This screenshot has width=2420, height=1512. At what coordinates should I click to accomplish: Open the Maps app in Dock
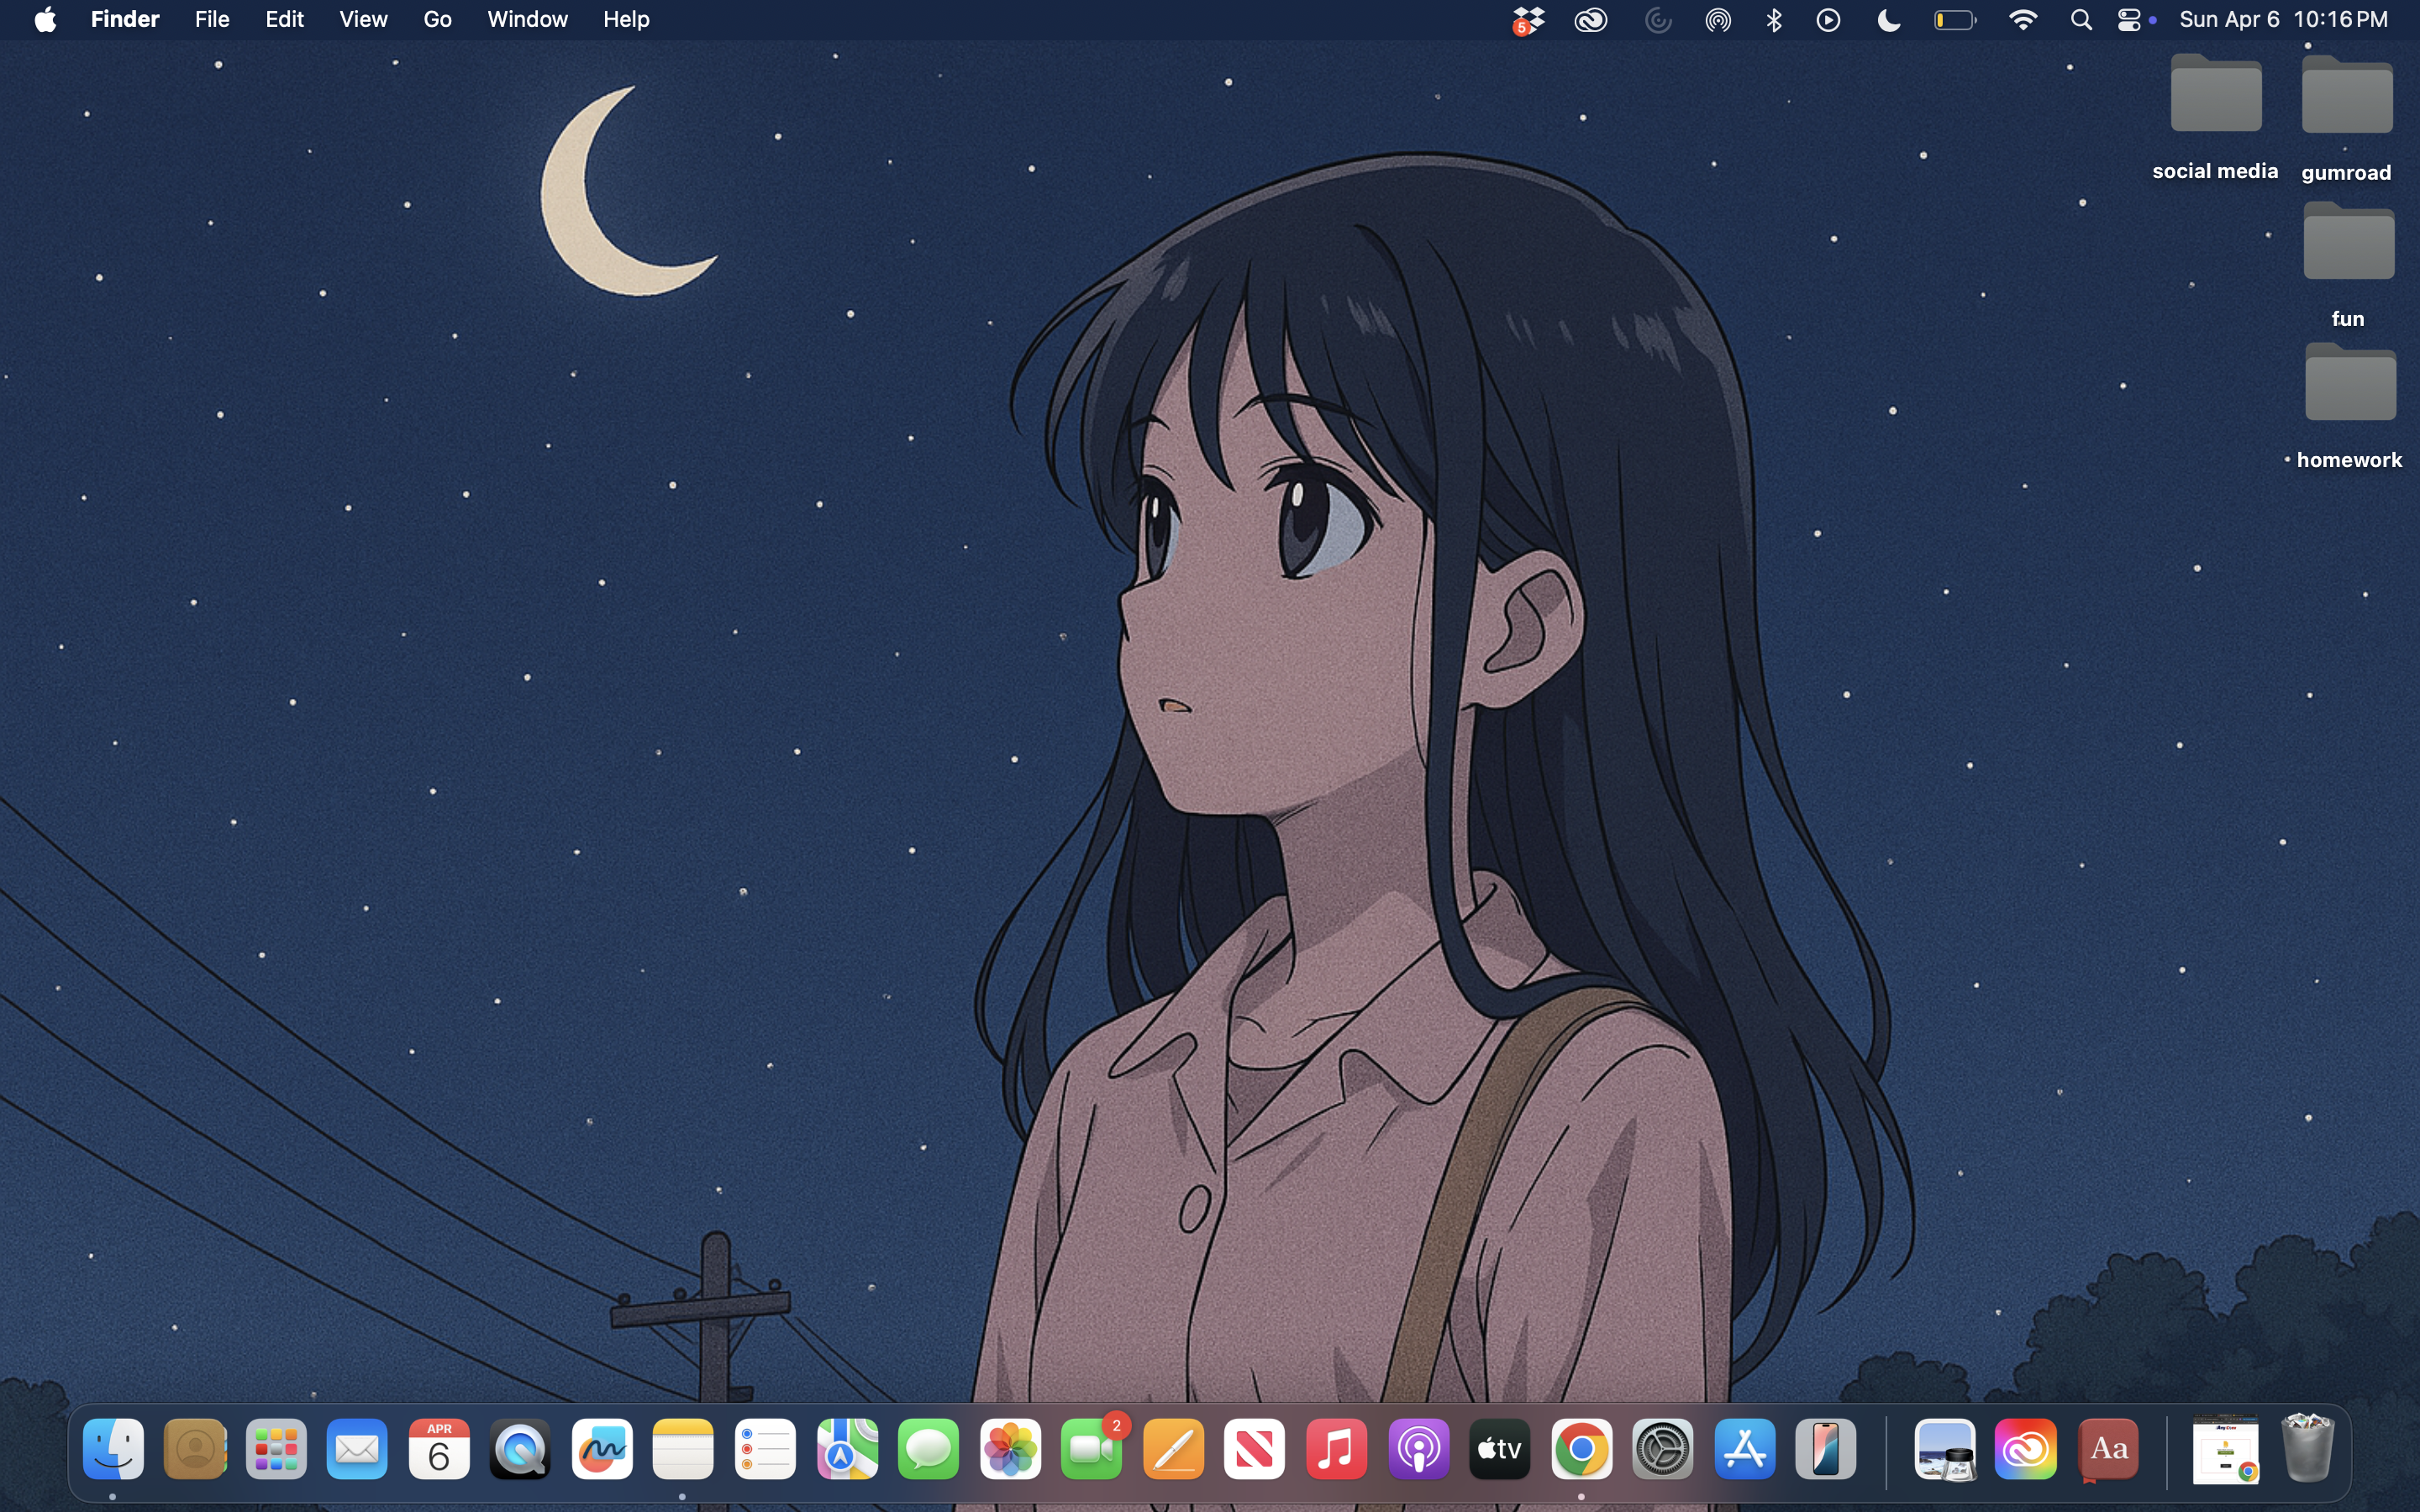pos(847,1449)
